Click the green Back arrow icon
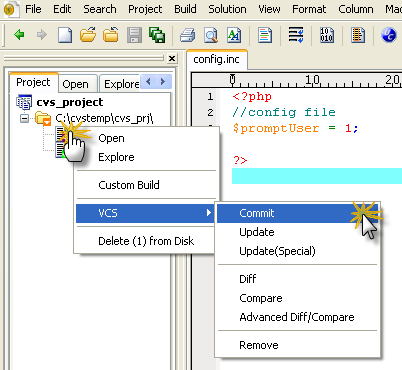 point(19,34)
